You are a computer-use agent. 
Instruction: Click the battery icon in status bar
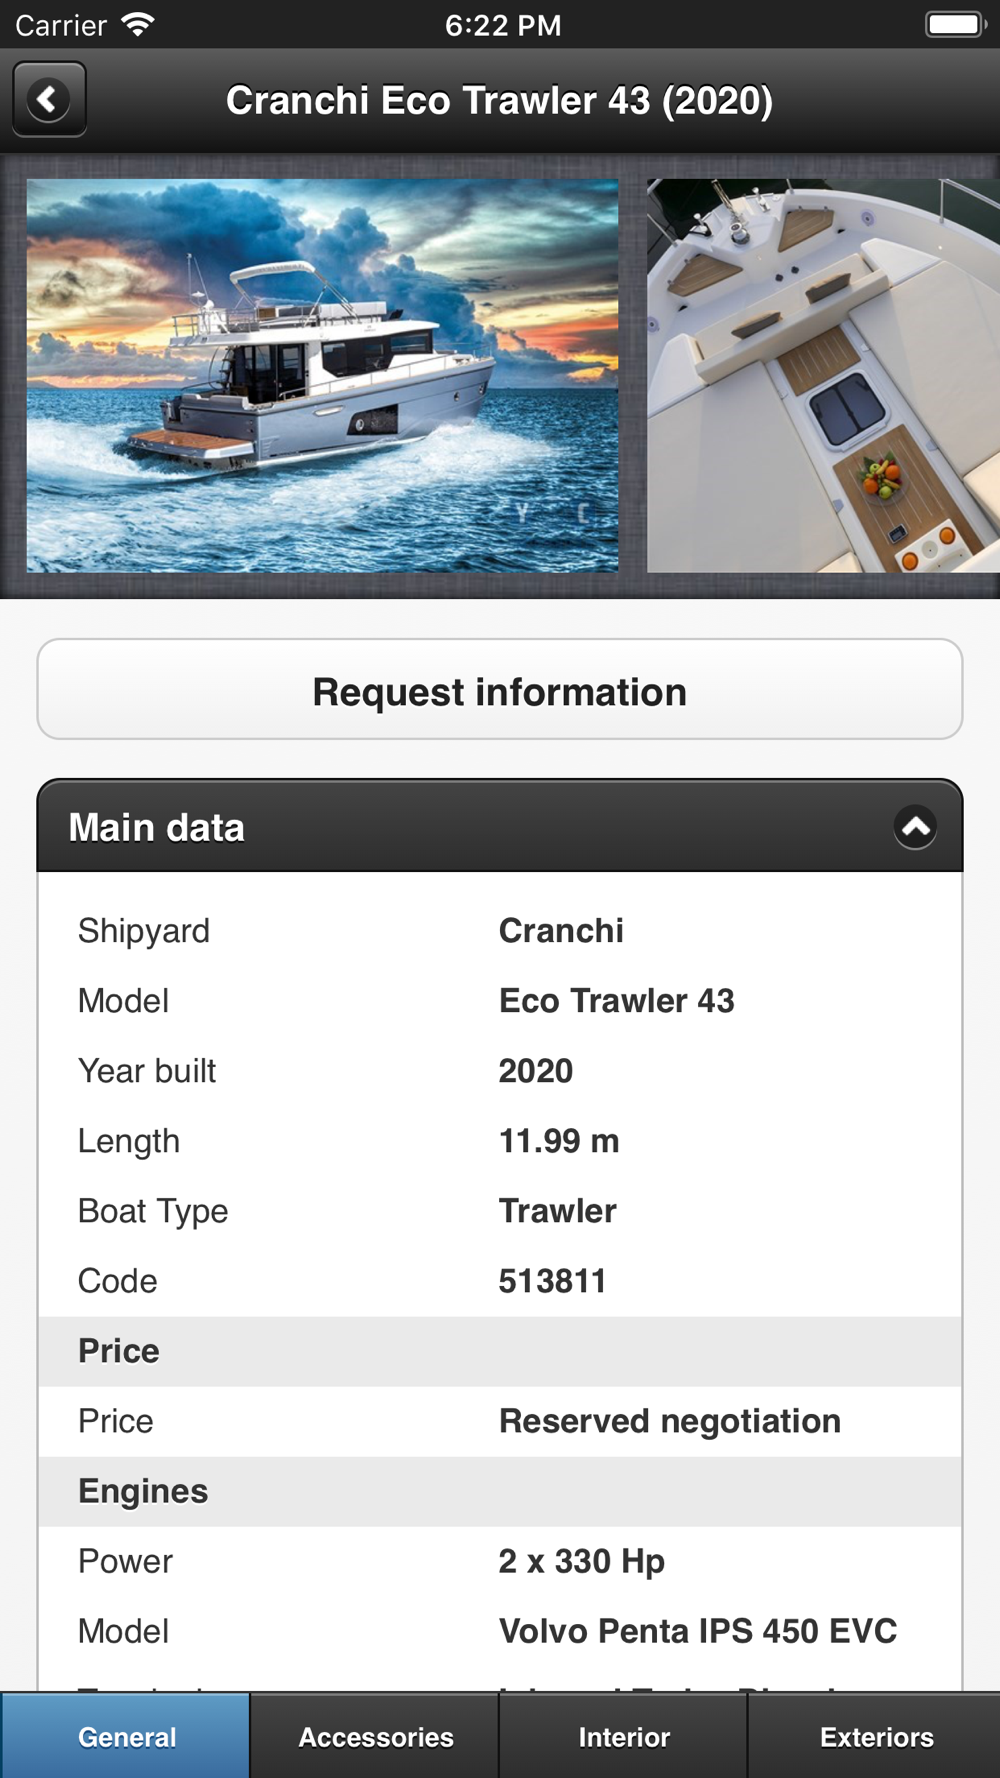click(955, 24)
